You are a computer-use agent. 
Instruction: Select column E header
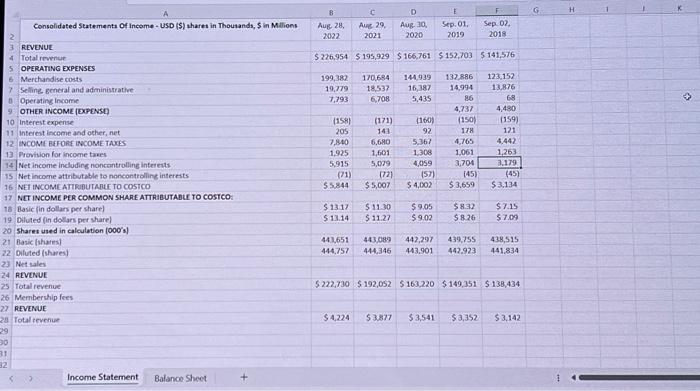pyautogui.click(x=455, y=11)
